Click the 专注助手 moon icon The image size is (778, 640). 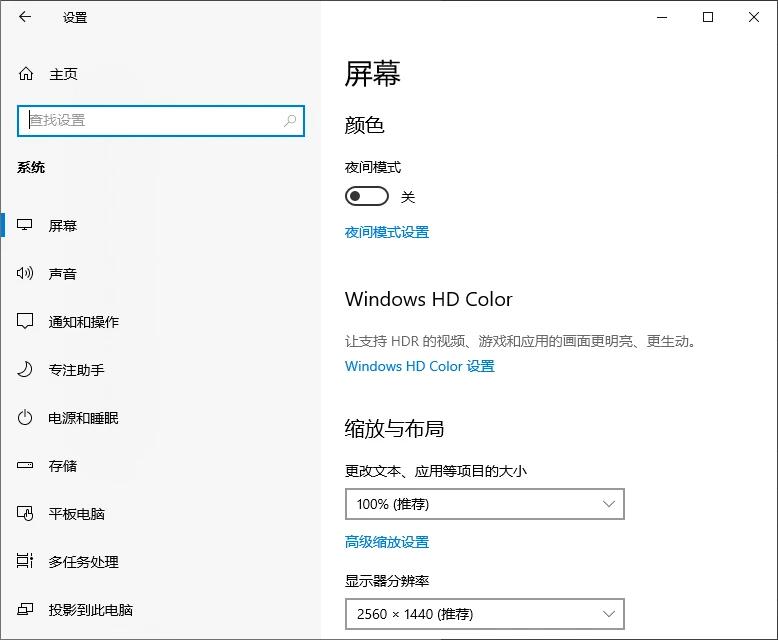coord(26,370)
